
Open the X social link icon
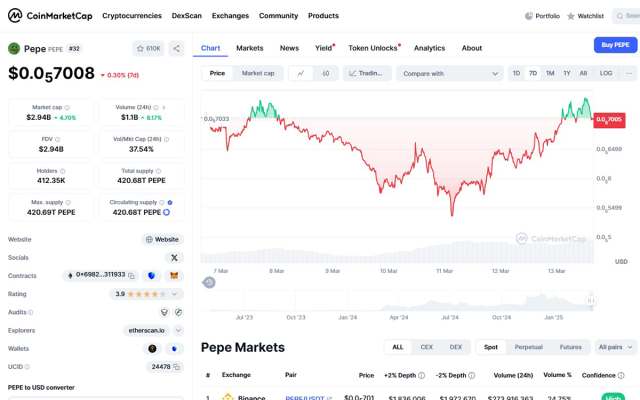[175, 257]
